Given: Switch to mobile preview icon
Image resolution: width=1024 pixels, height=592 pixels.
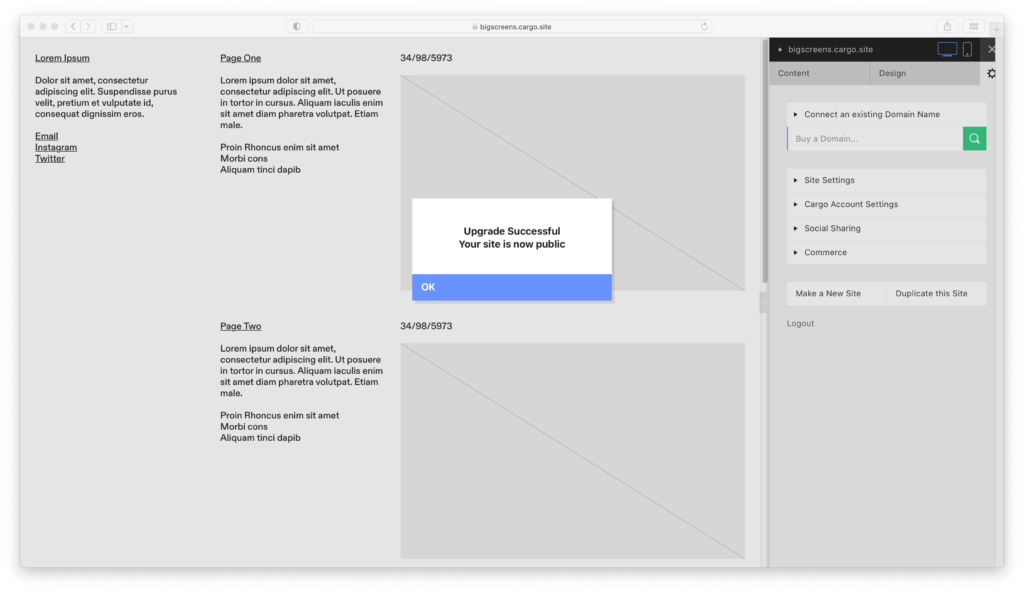Looking at the screenshot, I should coord(967,49).
